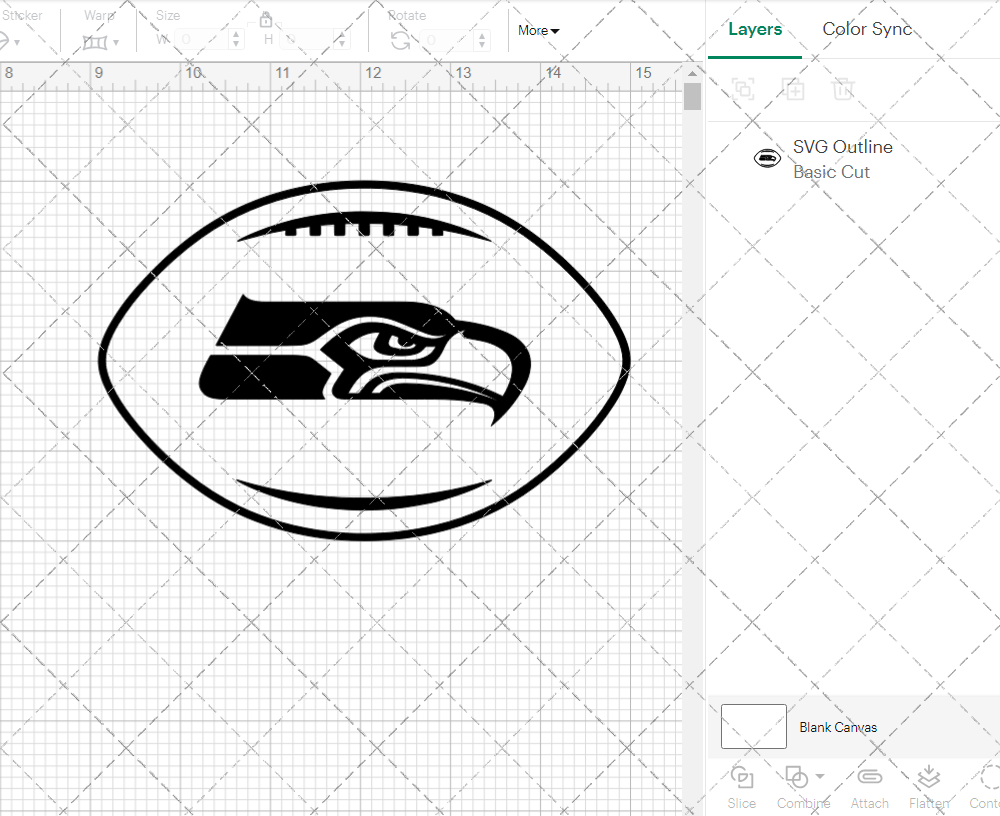1000x816 pixels.
Task: Select the Layers tab
Action: [x=755, y=29]
